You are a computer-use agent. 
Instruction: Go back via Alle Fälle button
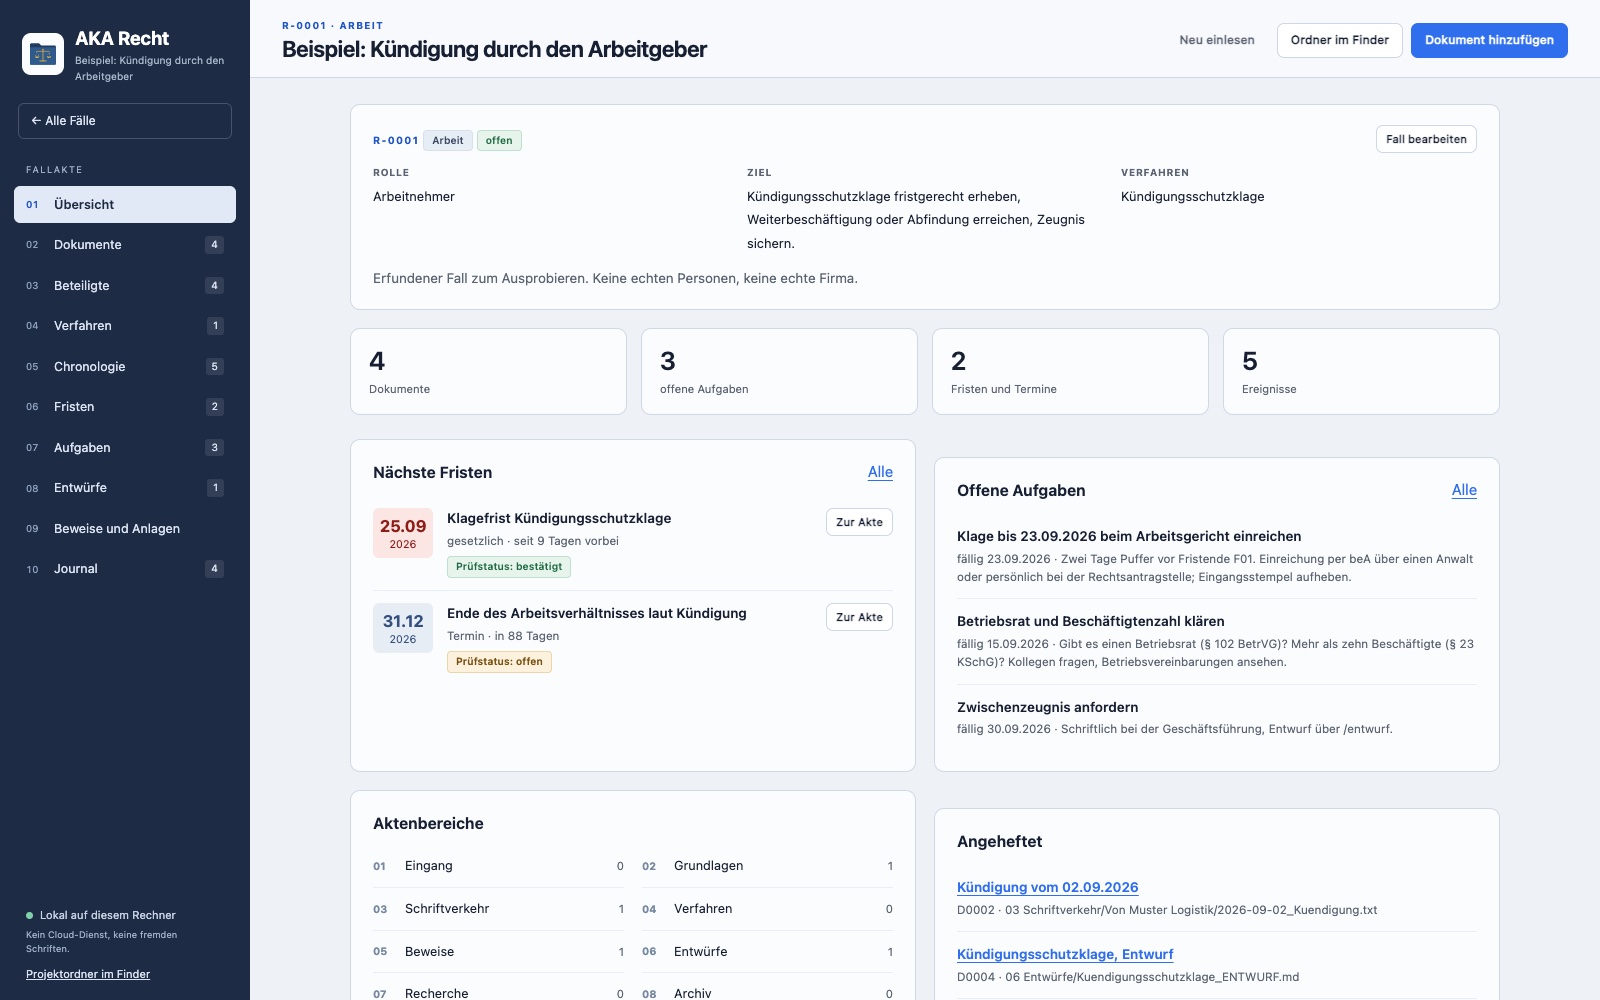125,121
